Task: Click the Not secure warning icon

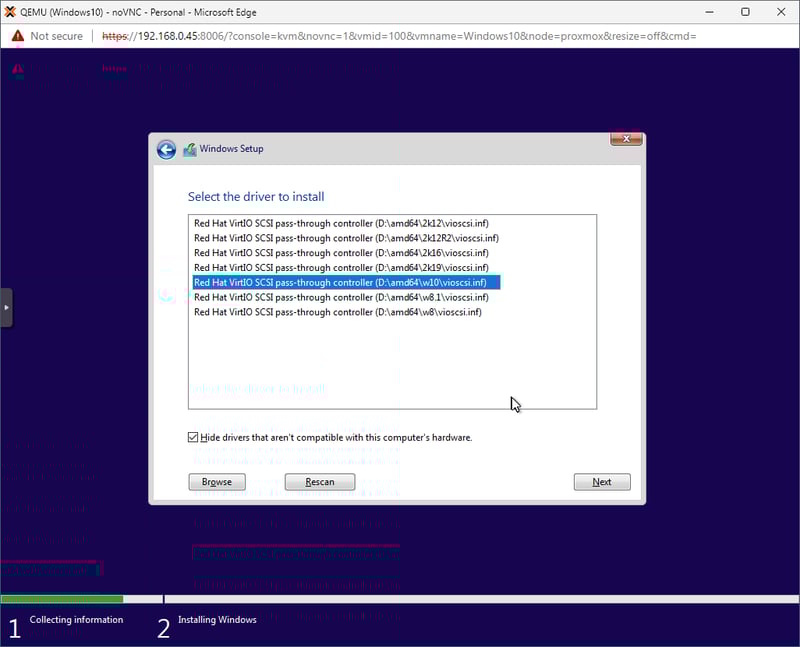Action: point(17,36)
